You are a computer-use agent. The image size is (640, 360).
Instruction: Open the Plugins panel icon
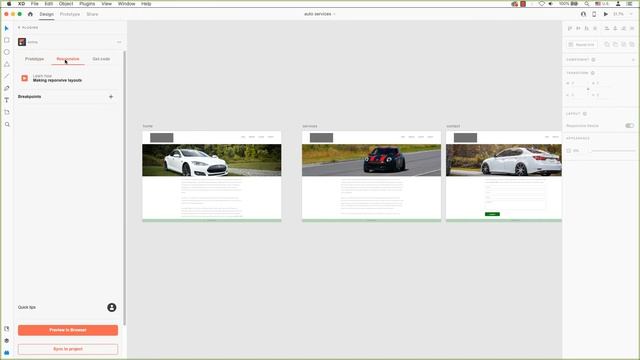click(7, 352)
